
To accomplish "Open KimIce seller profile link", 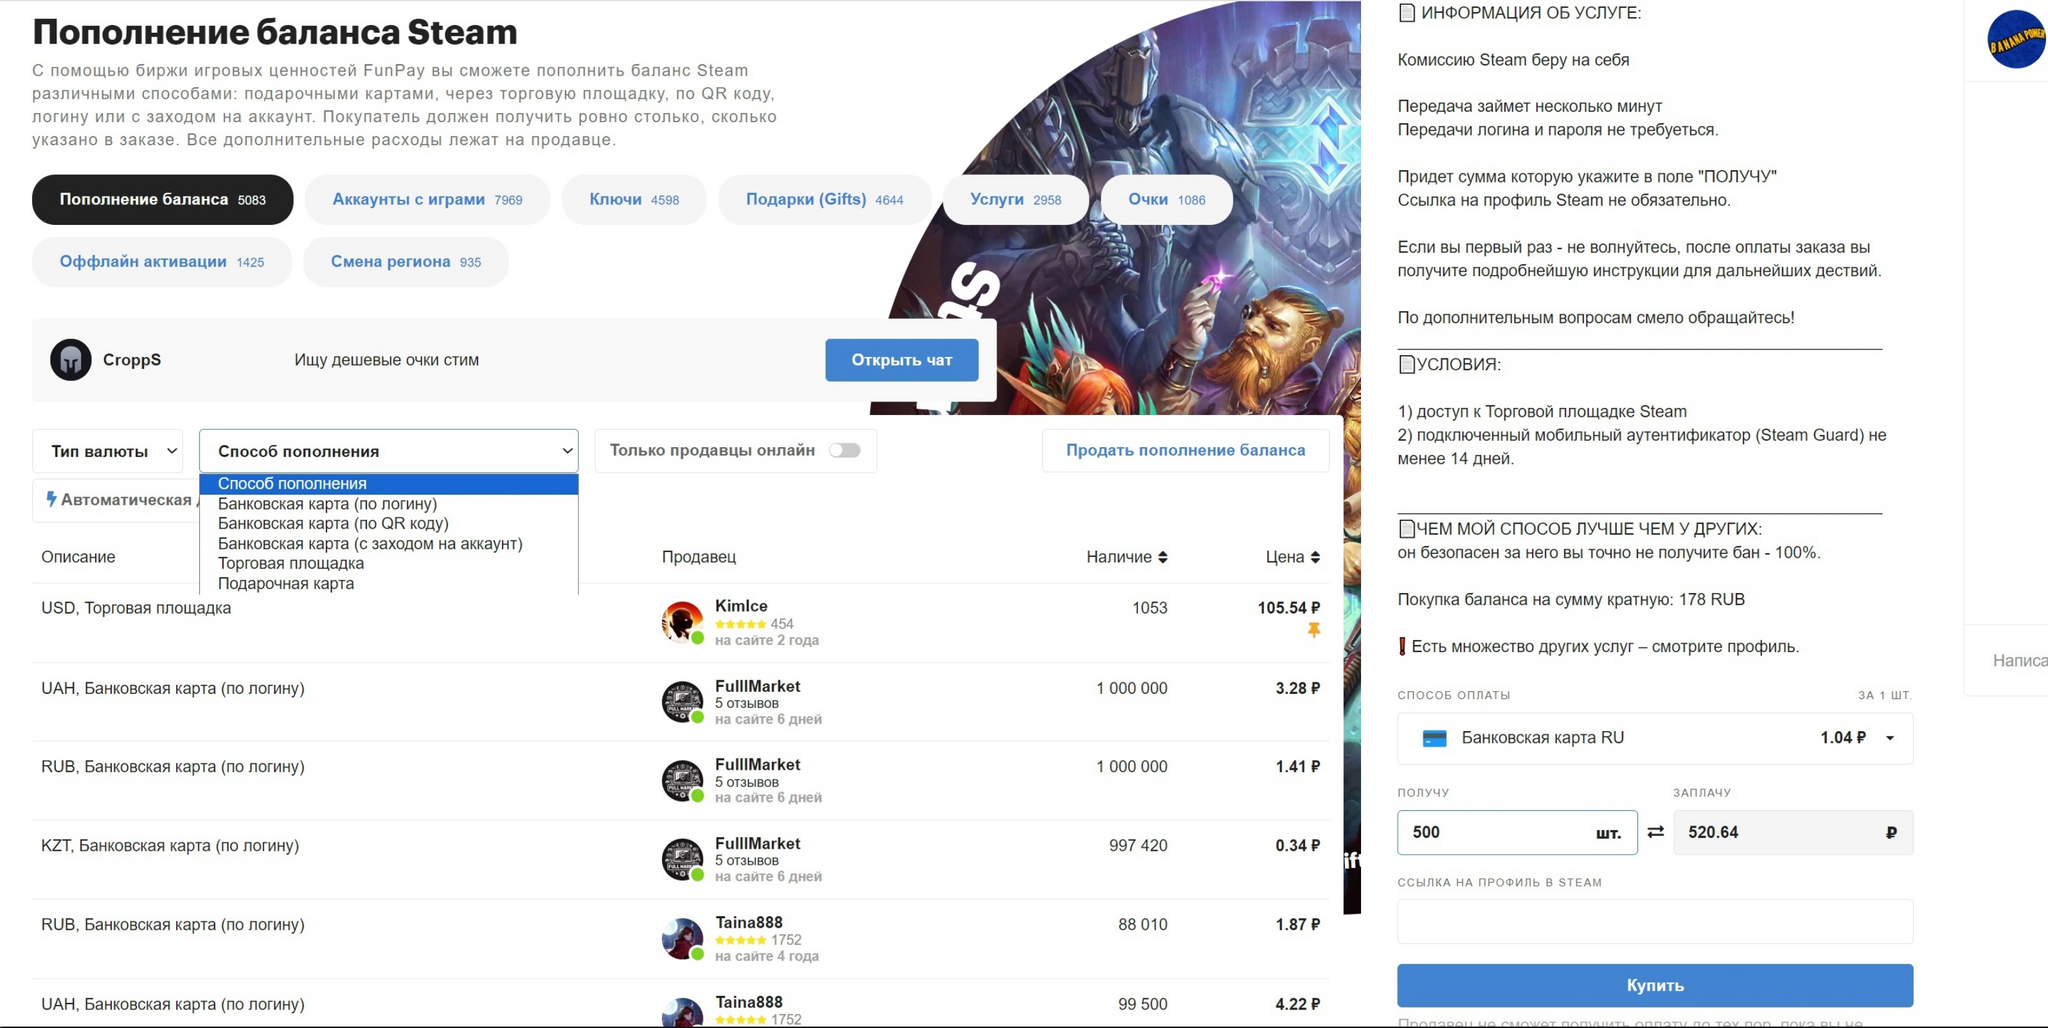I will tap(741, 606).
